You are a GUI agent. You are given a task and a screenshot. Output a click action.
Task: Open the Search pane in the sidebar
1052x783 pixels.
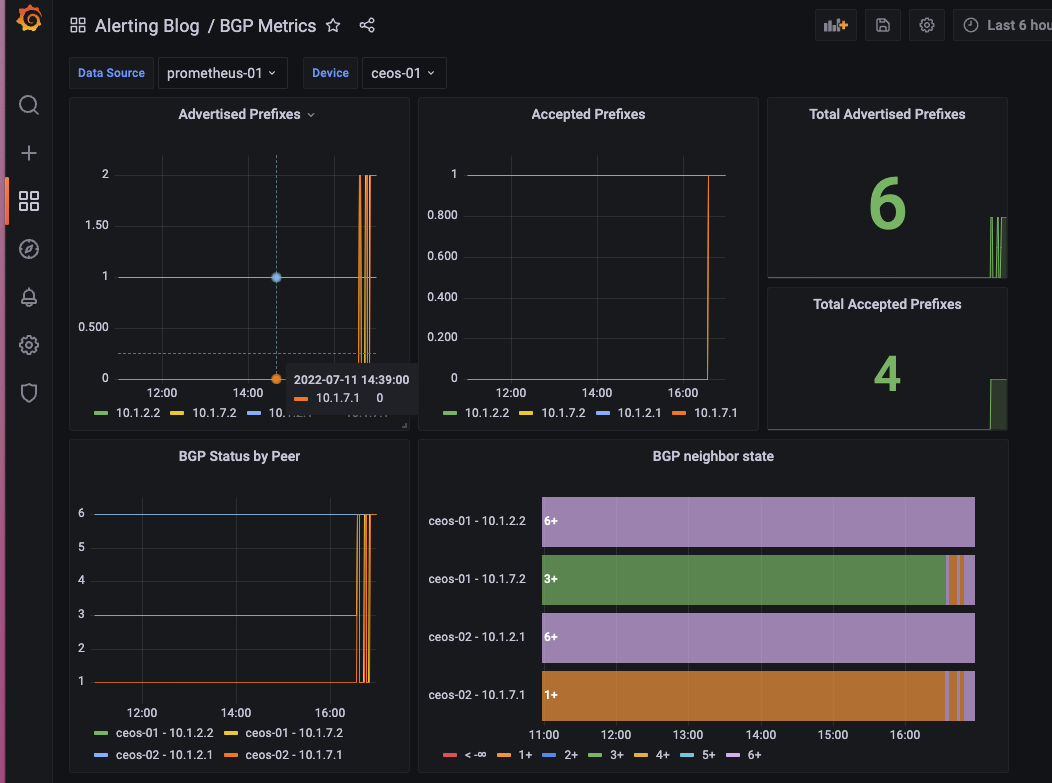[x=29, y=105]
